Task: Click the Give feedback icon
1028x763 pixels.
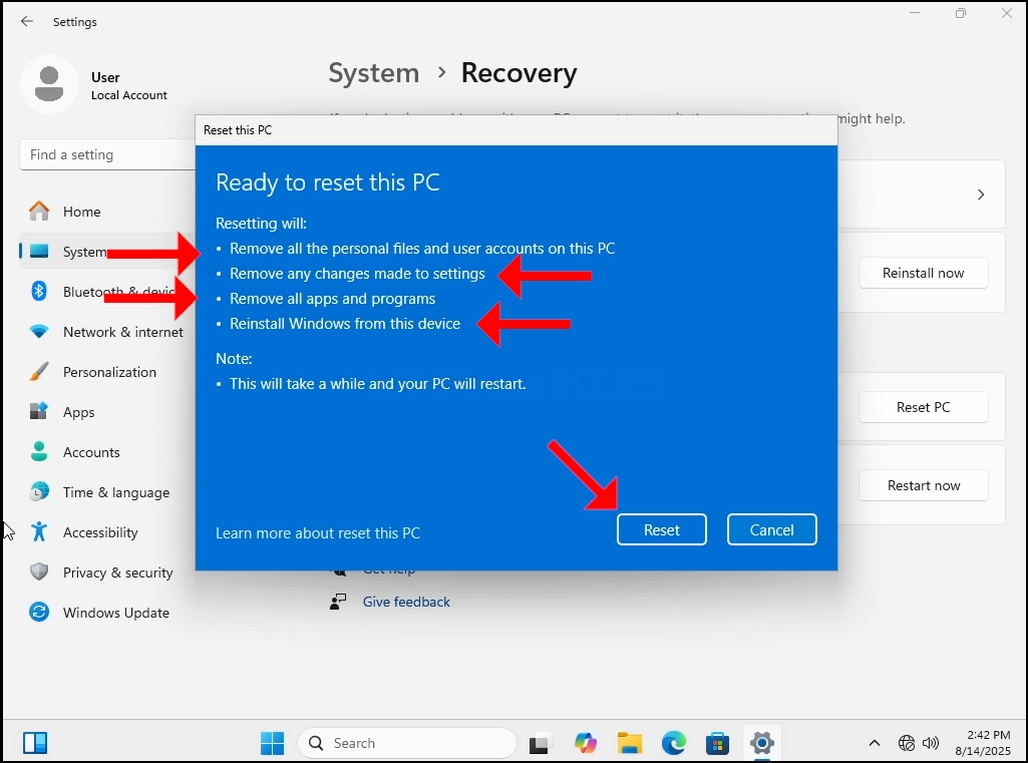Action: [x=338, y=602]
